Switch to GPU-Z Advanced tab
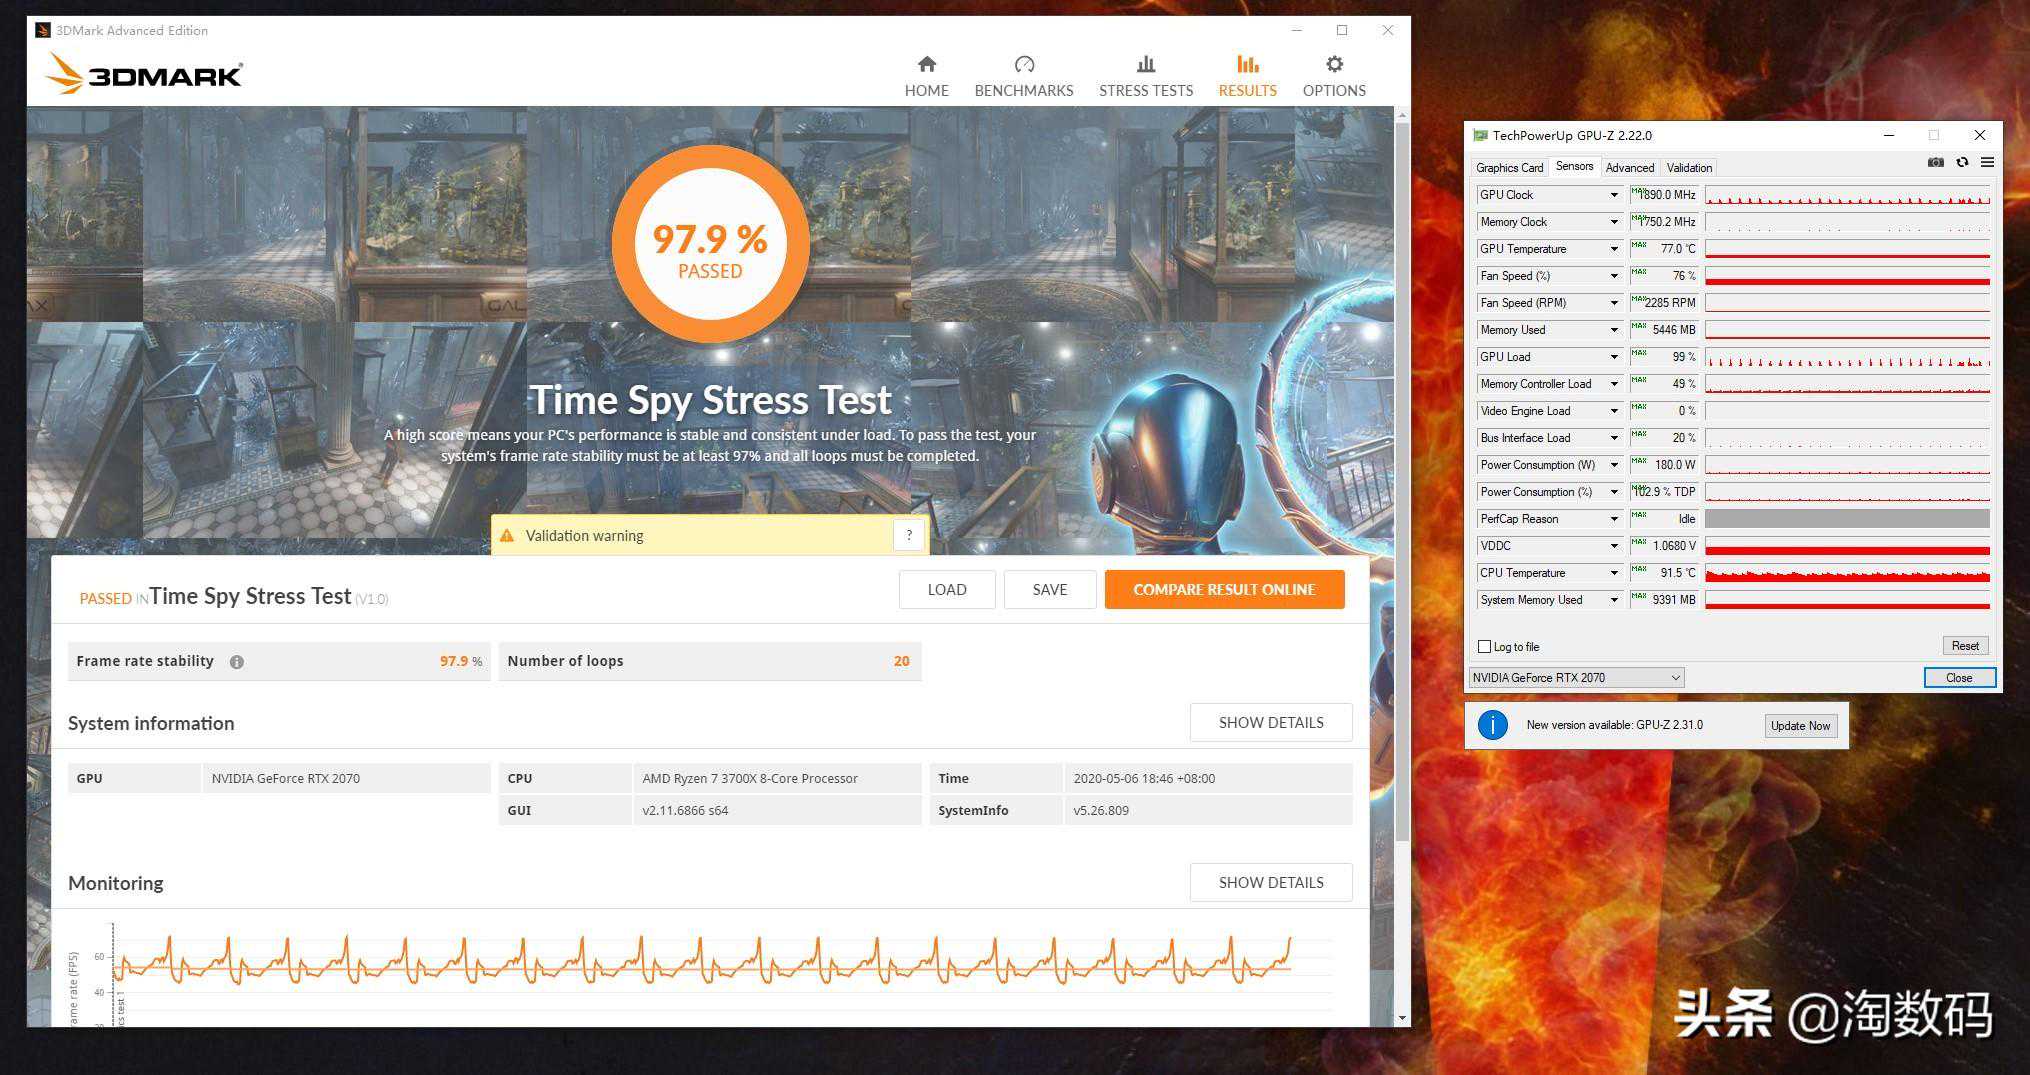The height and width of the screenshot is (1075, 2030). tap(1629, 168)
